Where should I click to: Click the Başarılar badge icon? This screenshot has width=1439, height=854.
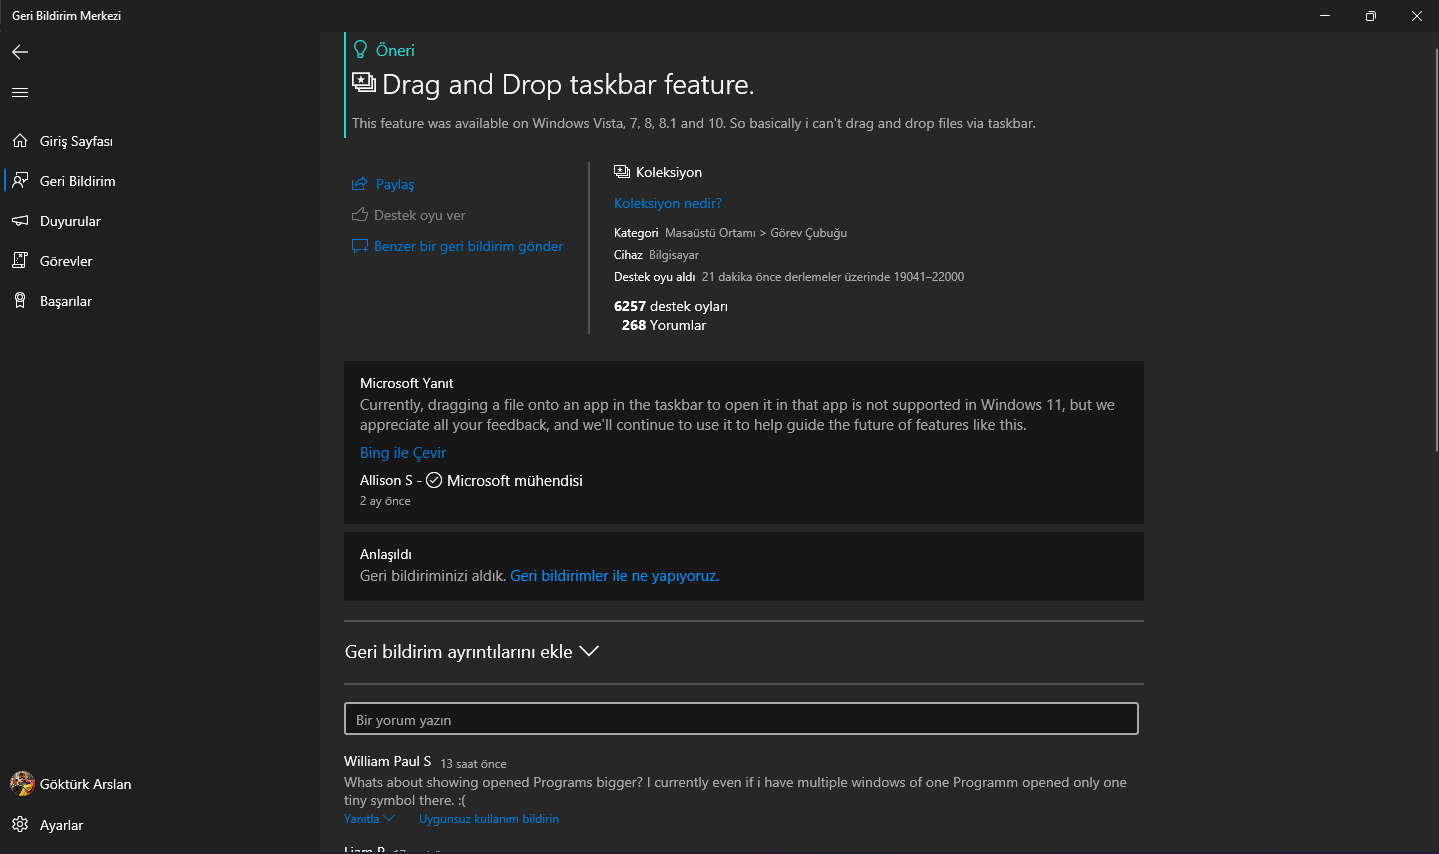pos(20,301)
